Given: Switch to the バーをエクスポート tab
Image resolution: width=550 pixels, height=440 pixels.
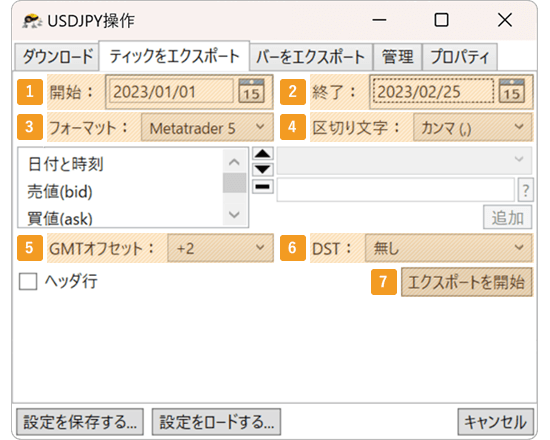Looking at the screenshot, I should pos(311,57).
